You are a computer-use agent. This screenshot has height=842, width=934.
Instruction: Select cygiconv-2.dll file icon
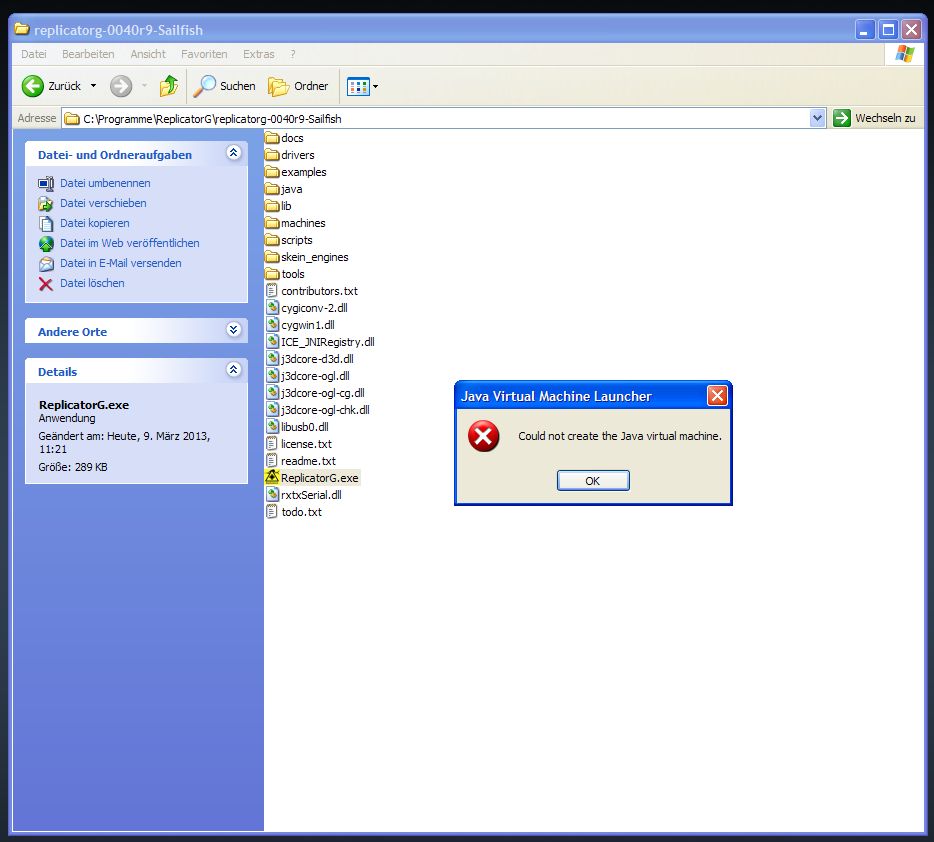pyautogui.click(x=272, y=308)
